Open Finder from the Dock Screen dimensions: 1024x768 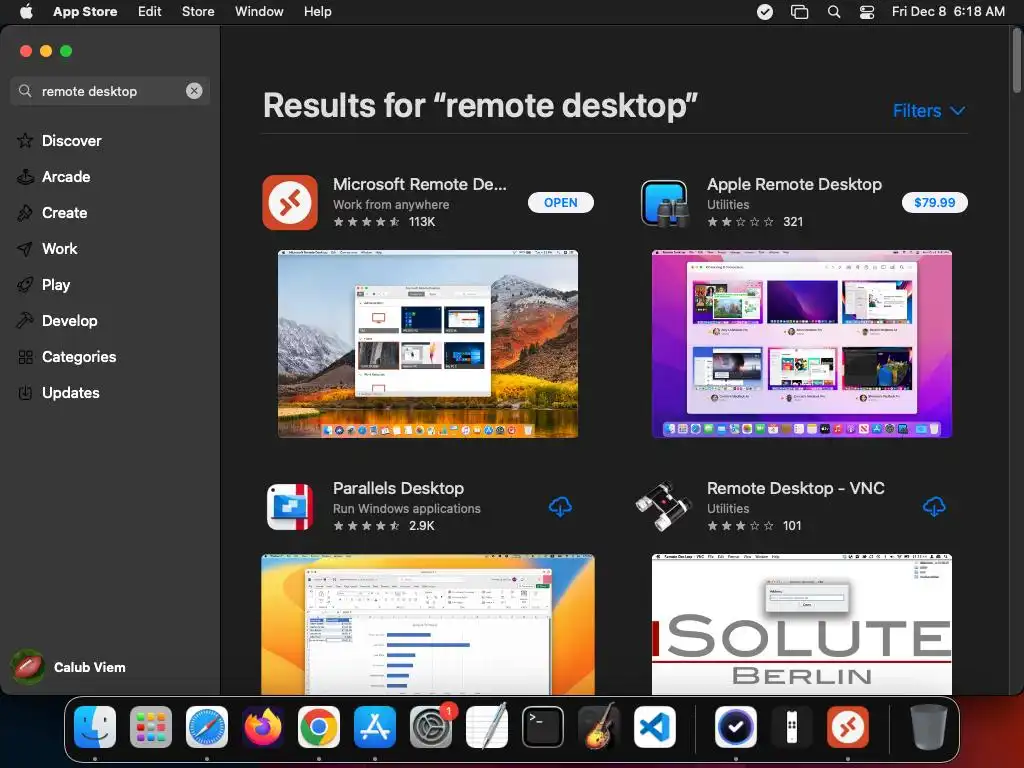coord(95,727)
